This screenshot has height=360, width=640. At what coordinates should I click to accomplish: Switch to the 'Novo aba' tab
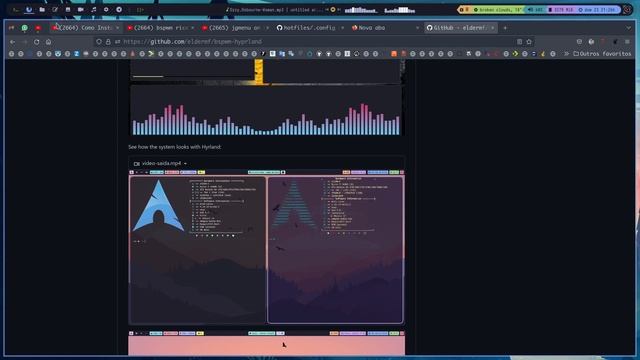coord(384,28)
